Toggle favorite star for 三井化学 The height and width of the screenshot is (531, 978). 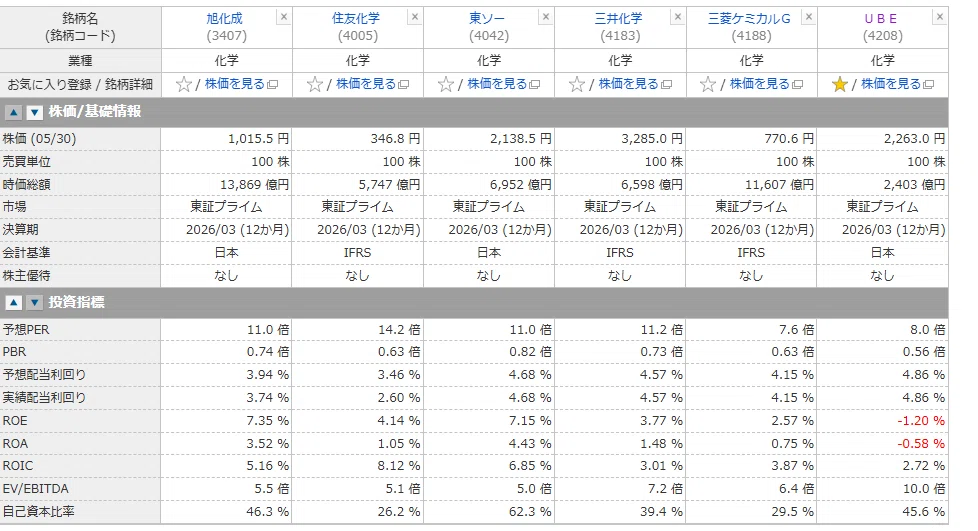(577, 84)
